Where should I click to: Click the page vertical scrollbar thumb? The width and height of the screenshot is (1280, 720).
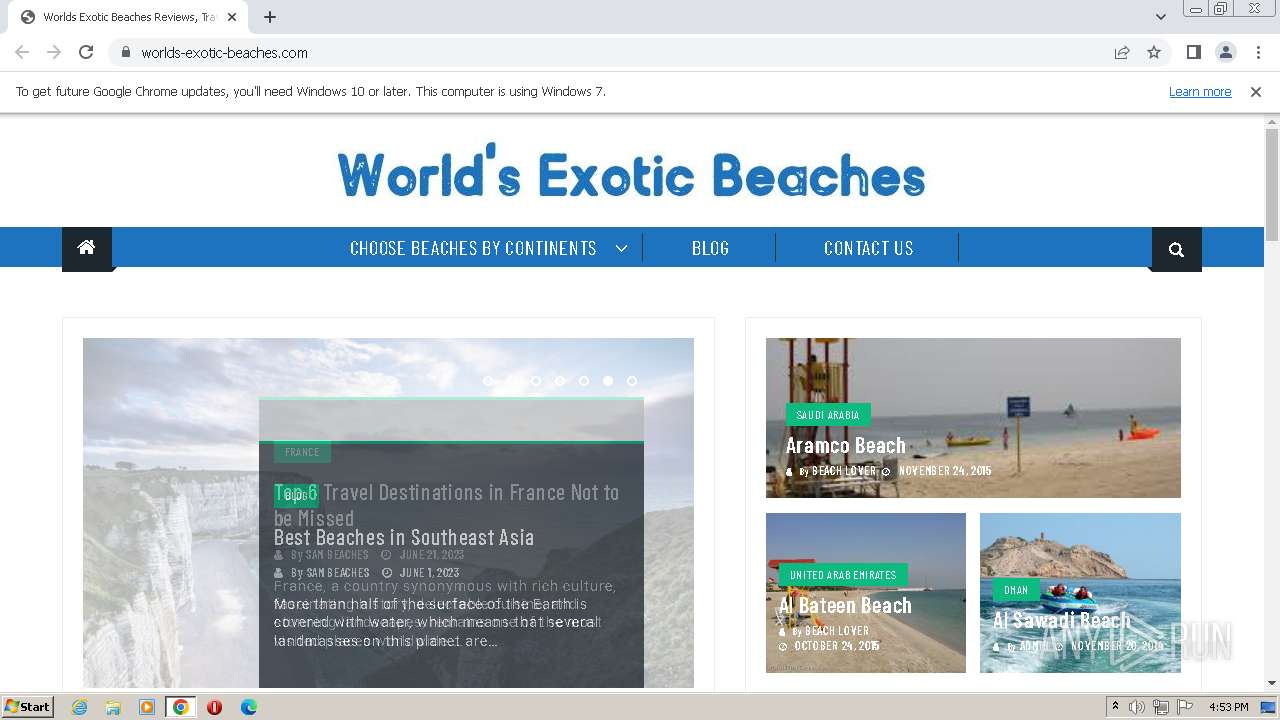tap(1272, 185)
